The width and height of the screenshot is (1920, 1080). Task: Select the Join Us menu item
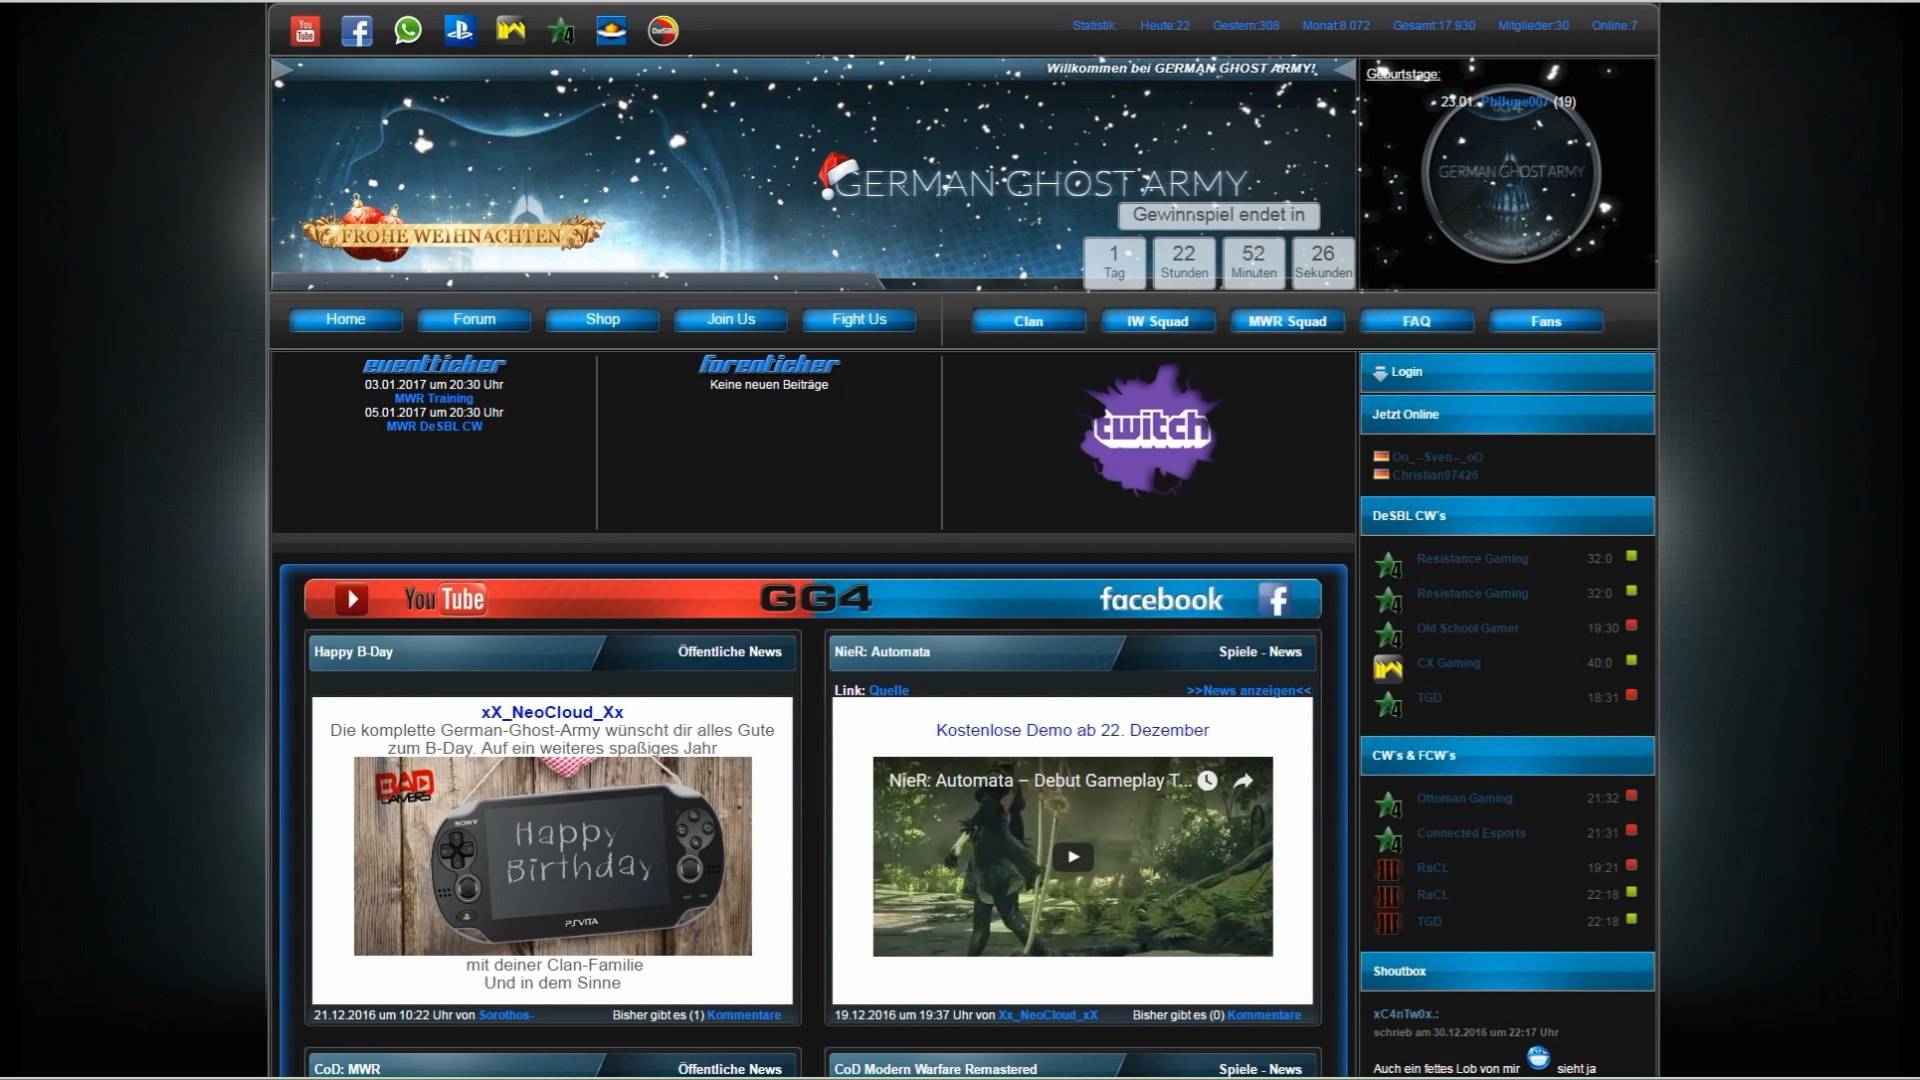[x=731, y=320]
